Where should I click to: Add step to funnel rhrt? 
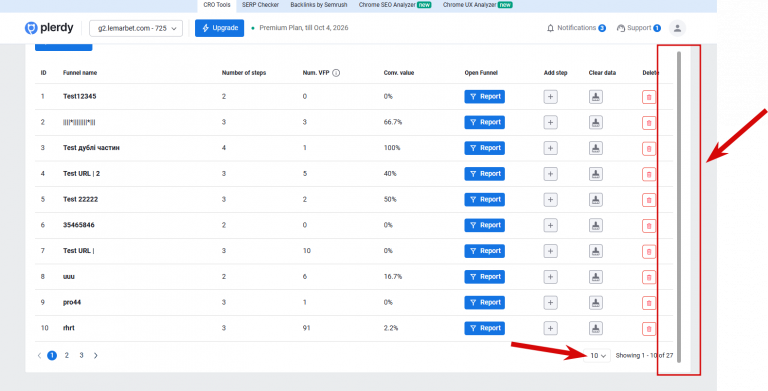(551, 328)
